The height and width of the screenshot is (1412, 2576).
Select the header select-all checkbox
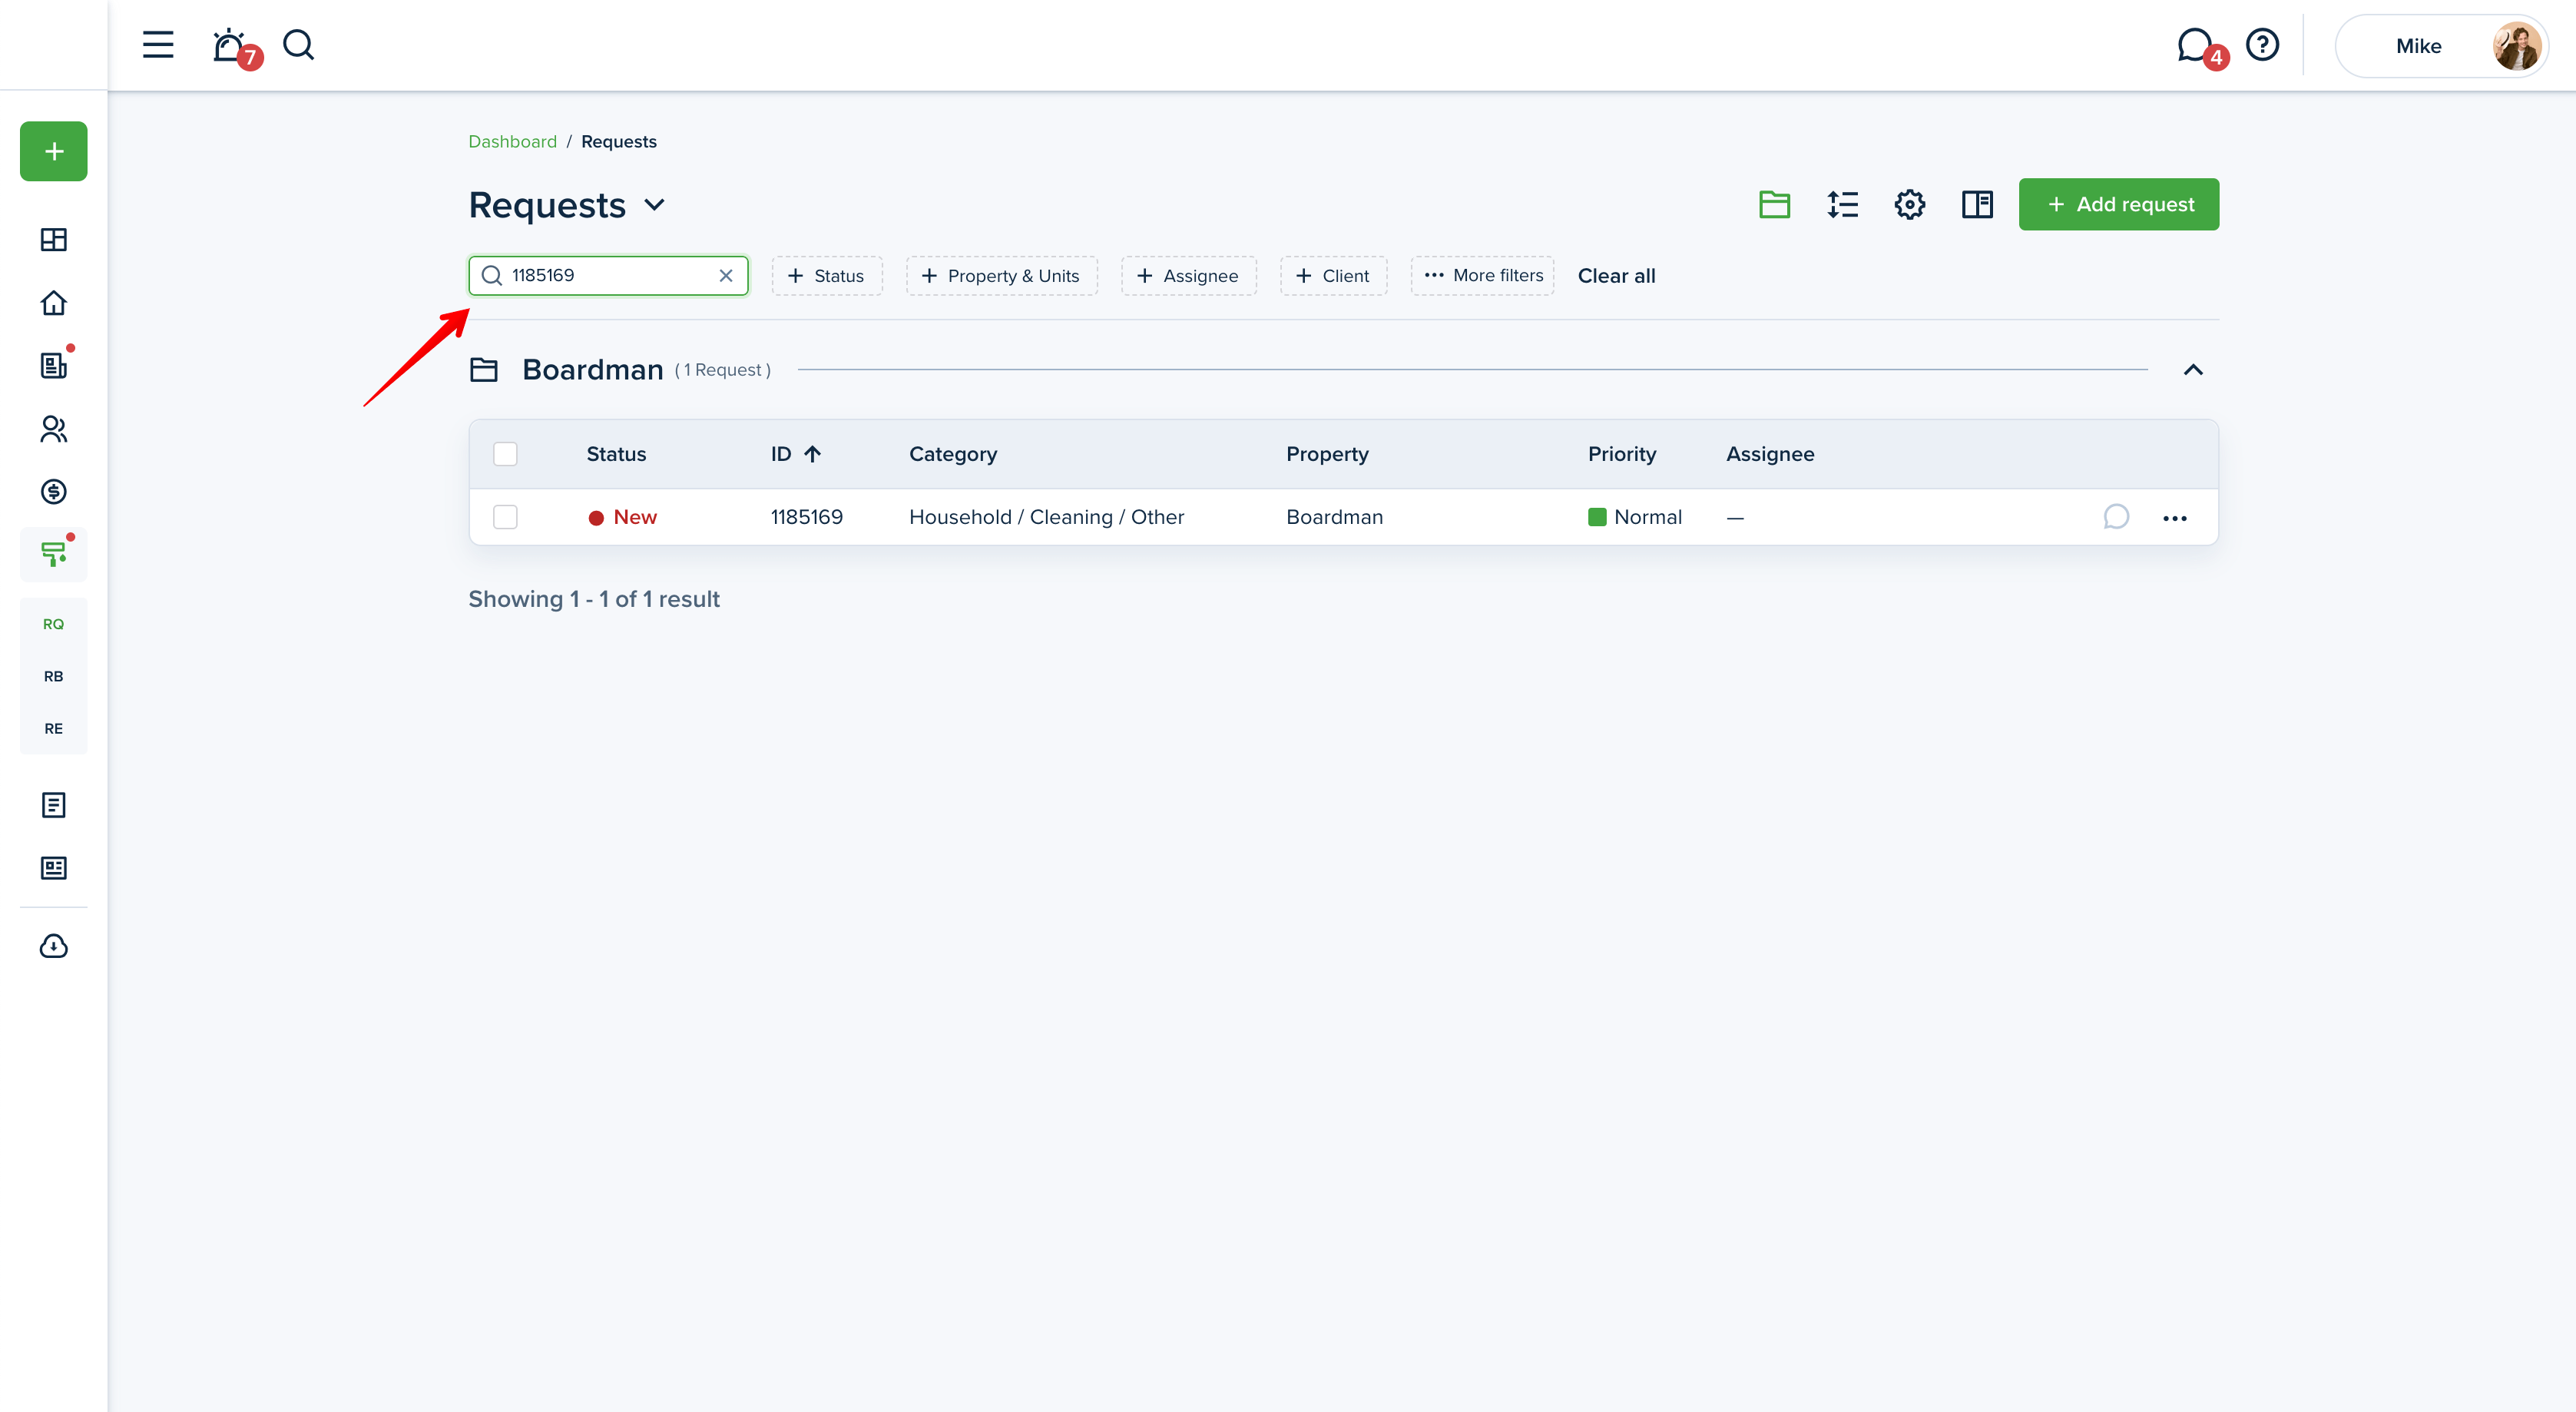pyautogui.click(x=505, y=454)
